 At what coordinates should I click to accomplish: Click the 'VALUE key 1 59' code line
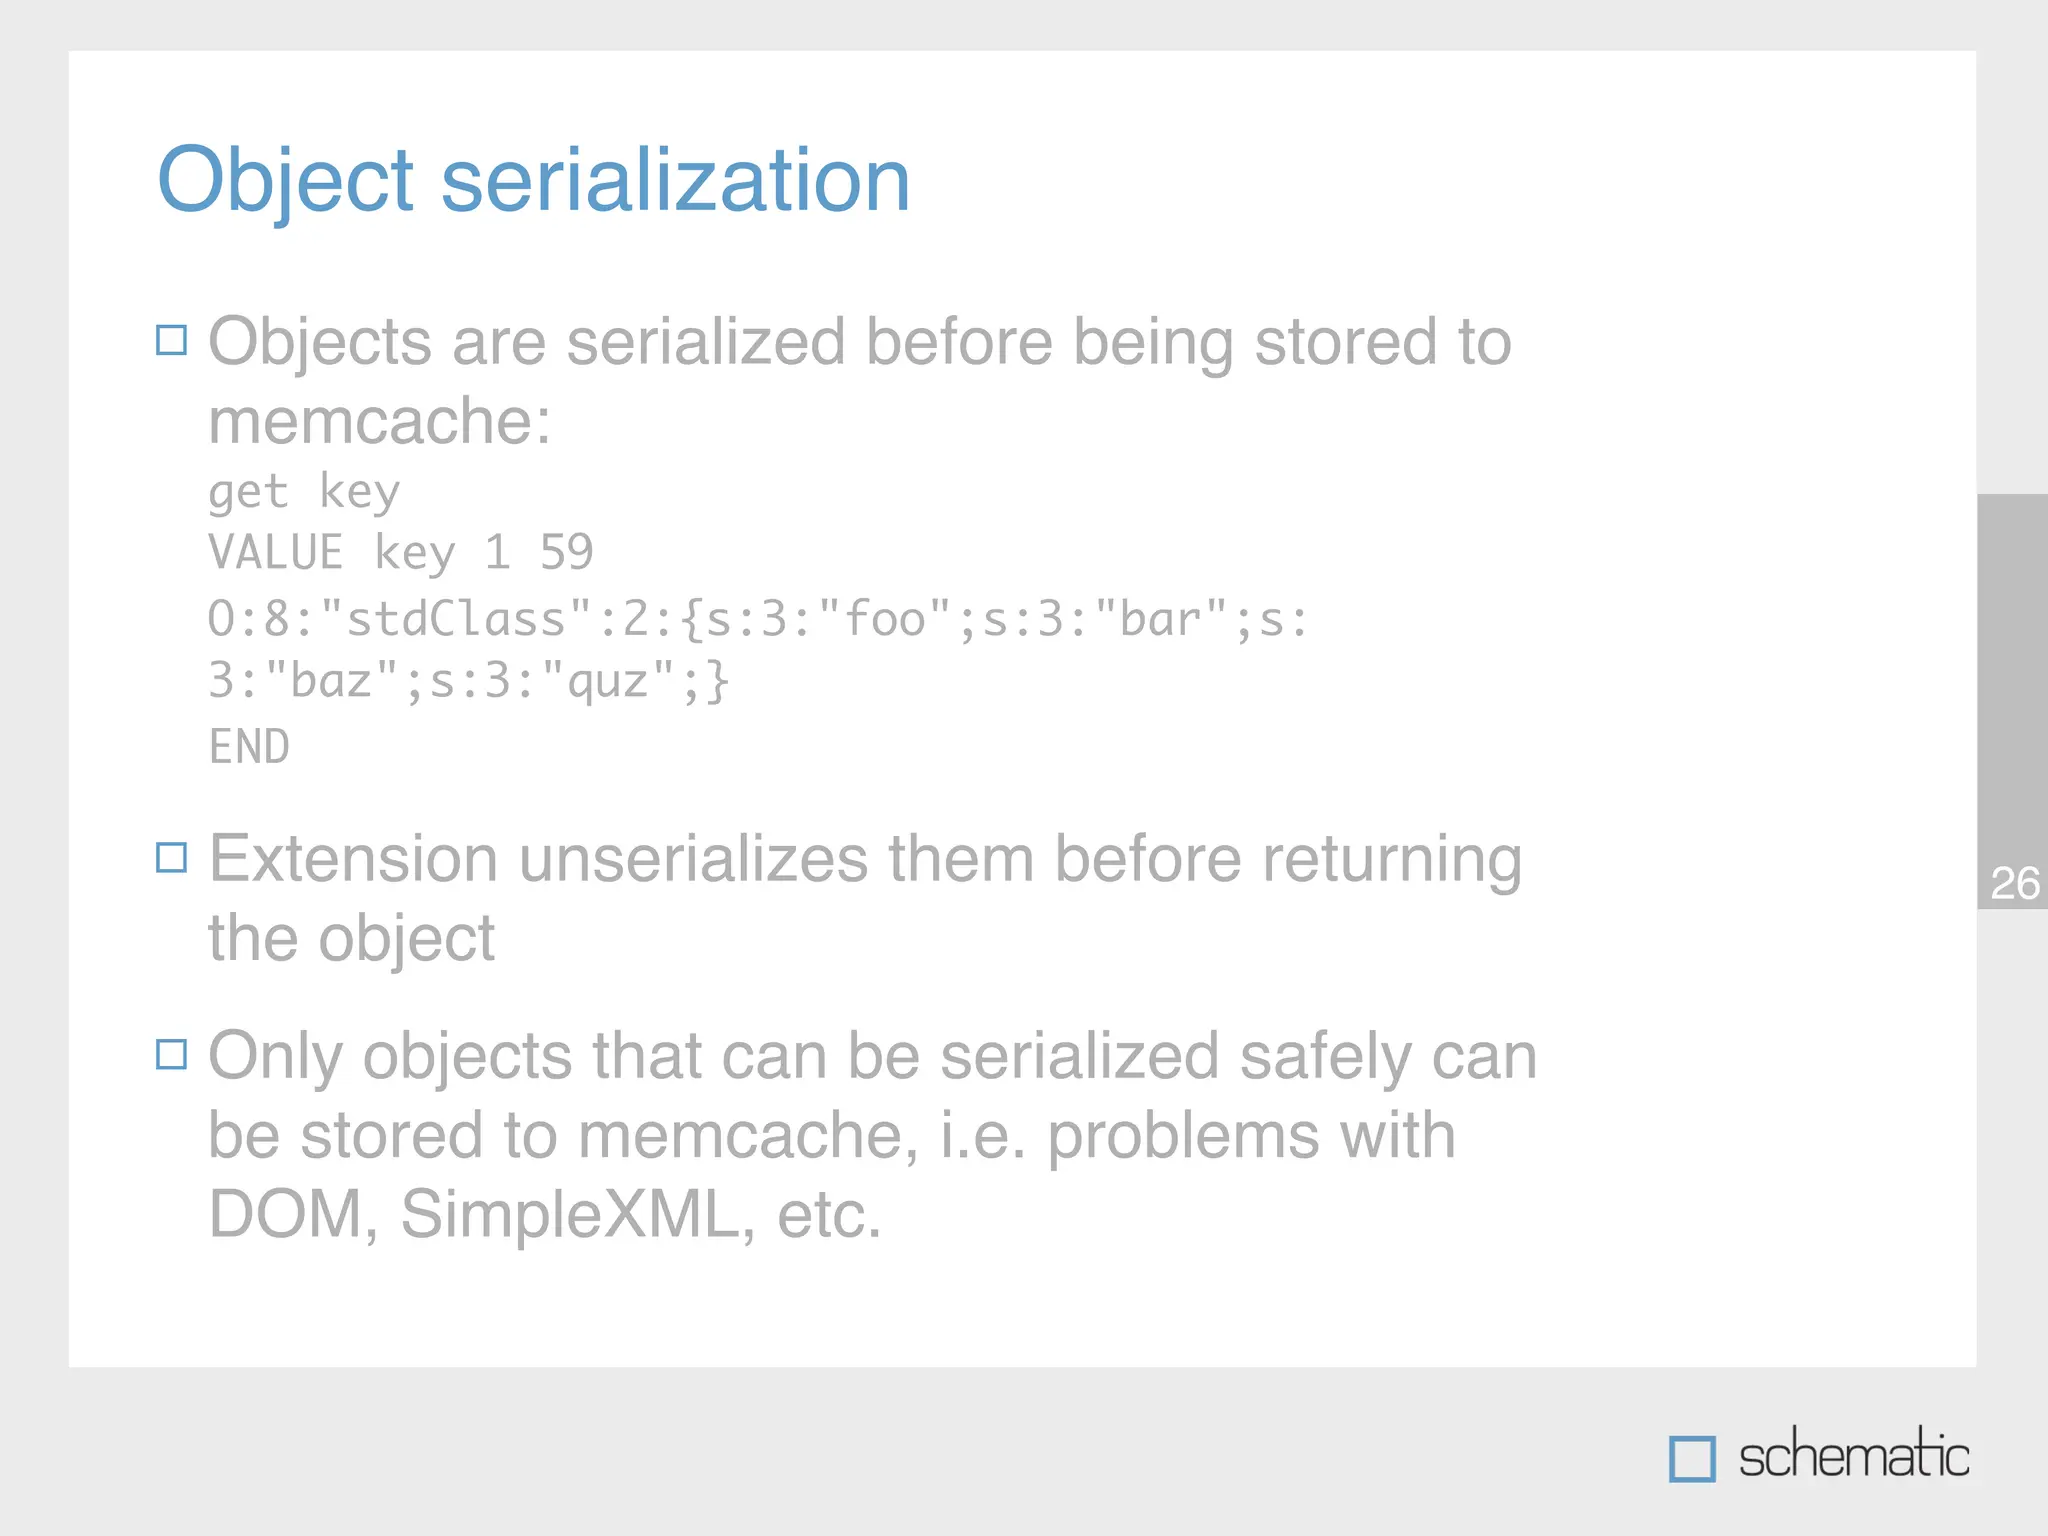pyautogui.click(x=400, y=552)
